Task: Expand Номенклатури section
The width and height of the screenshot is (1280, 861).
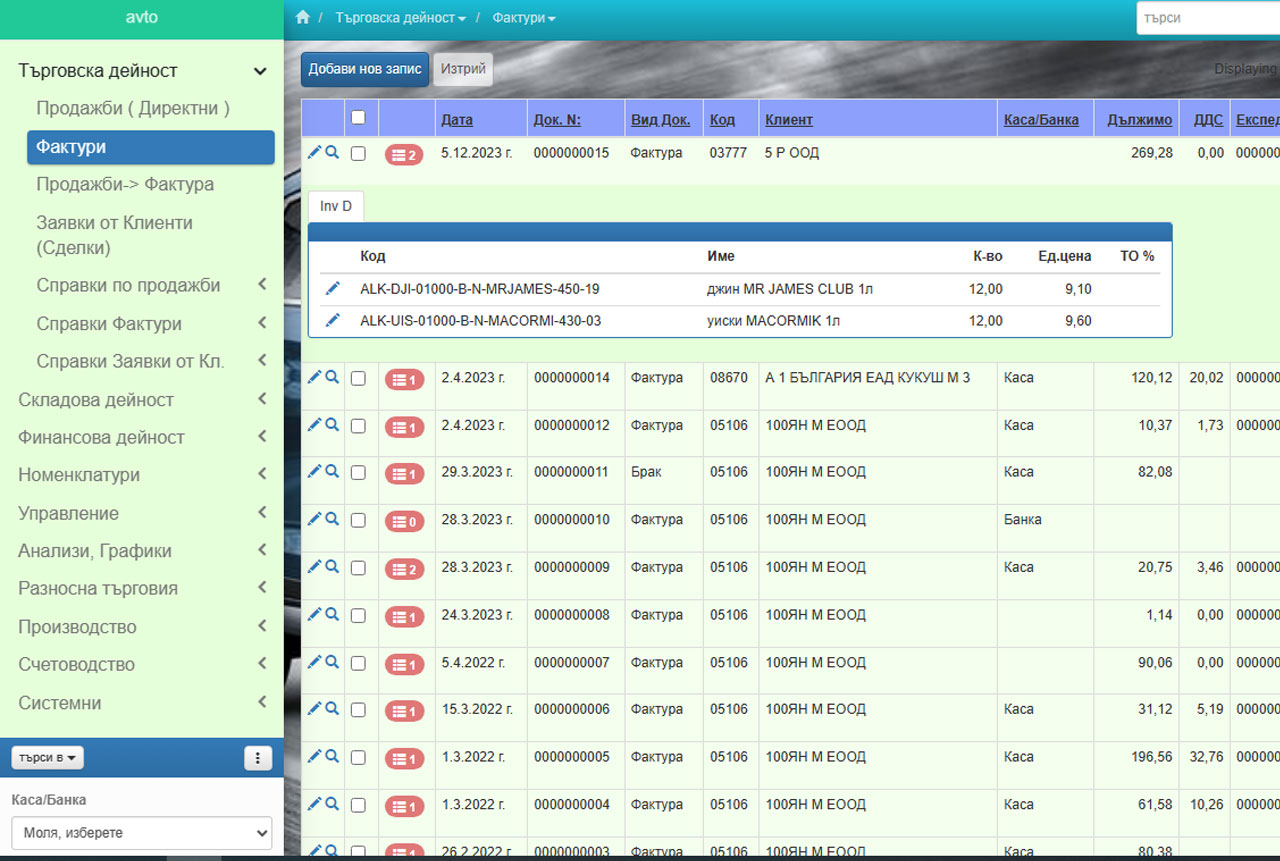Action: tap(142, 475)
